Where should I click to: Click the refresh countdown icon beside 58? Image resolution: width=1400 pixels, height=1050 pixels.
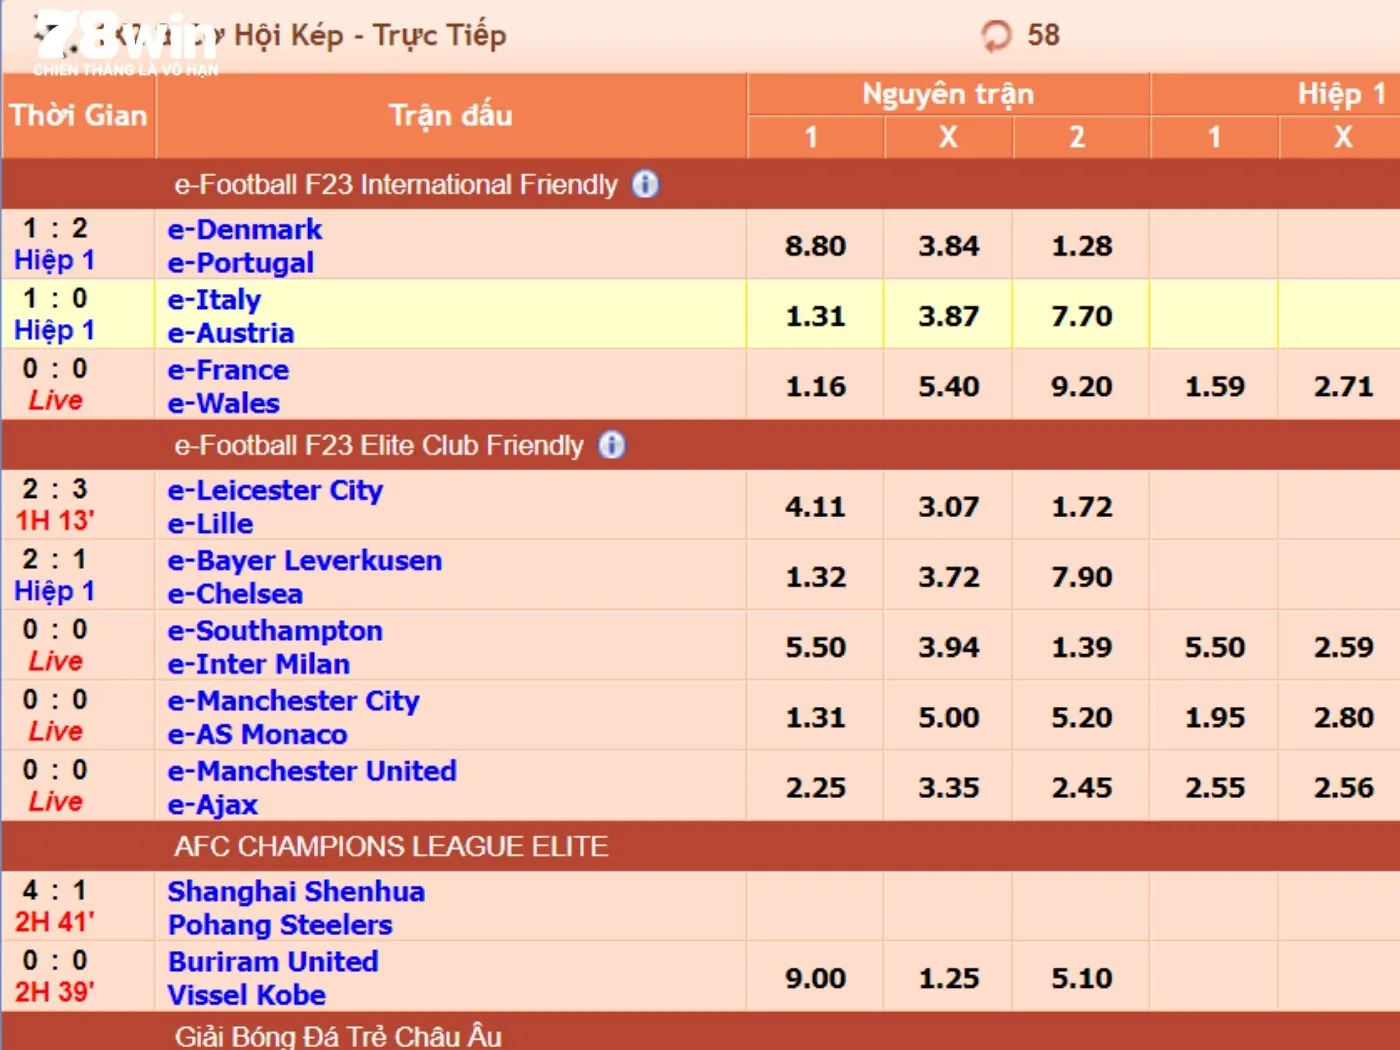[x=996, y=36]
